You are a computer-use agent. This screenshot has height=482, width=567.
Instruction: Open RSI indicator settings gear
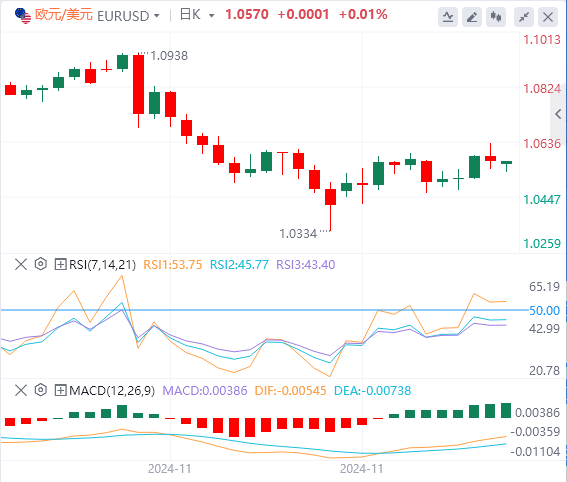[x=41, y=264]
